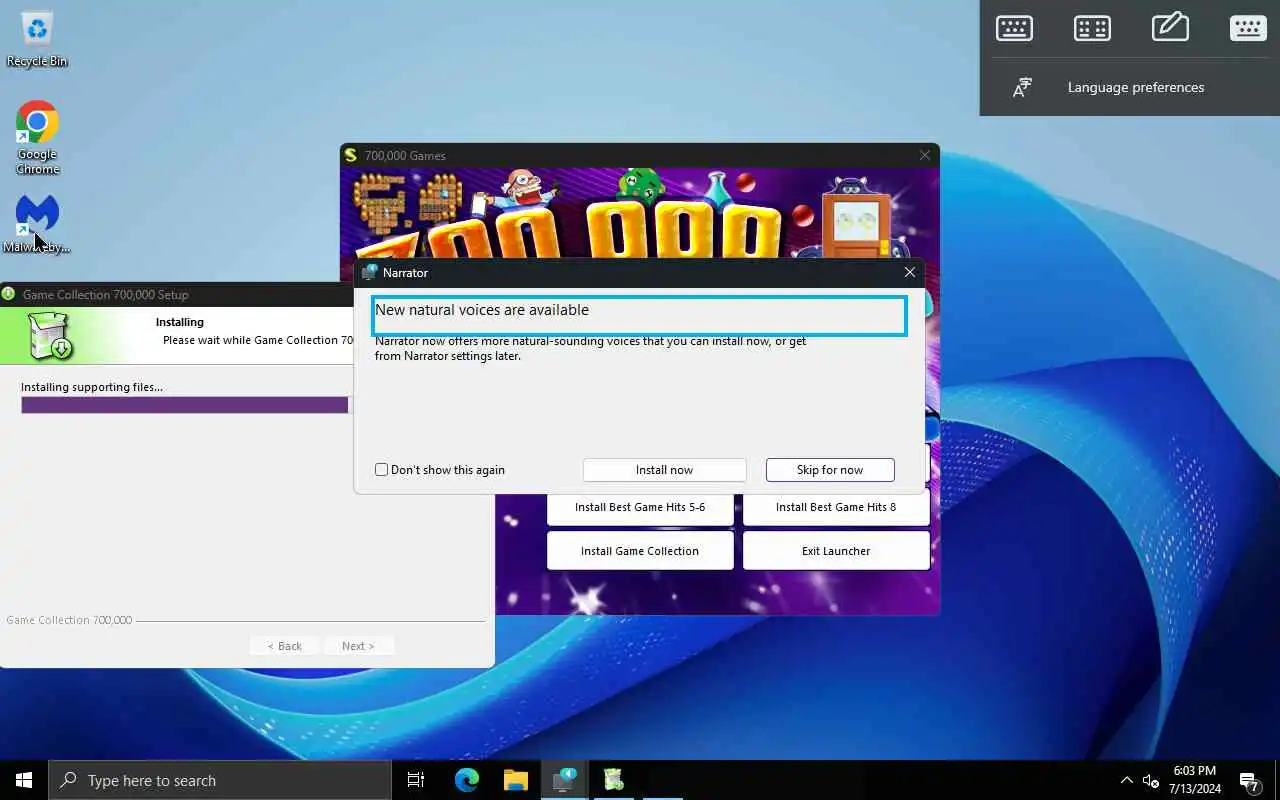Click Install now in Narrator dialog
This screenshot has width=1280, height=800.
tap(664, 470)
